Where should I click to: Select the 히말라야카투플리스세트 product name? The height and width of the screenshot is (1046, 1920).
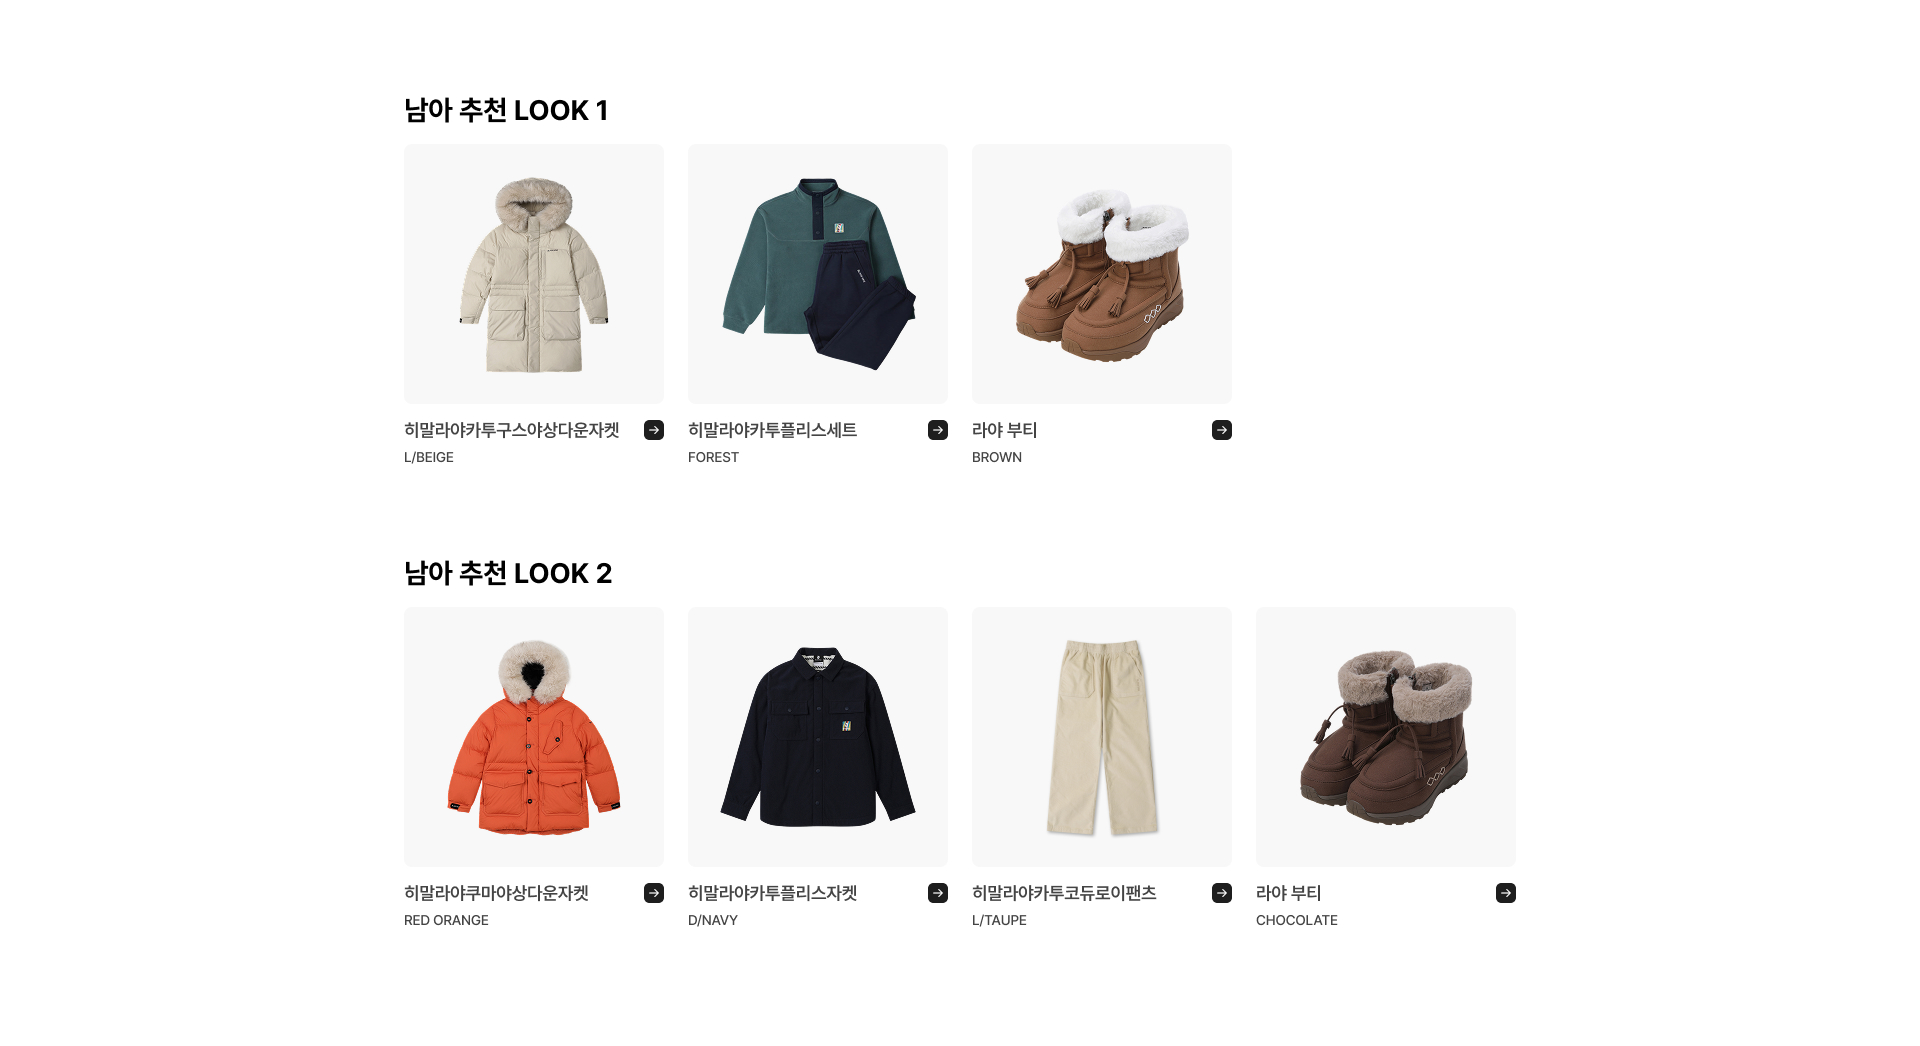point(772,430)
